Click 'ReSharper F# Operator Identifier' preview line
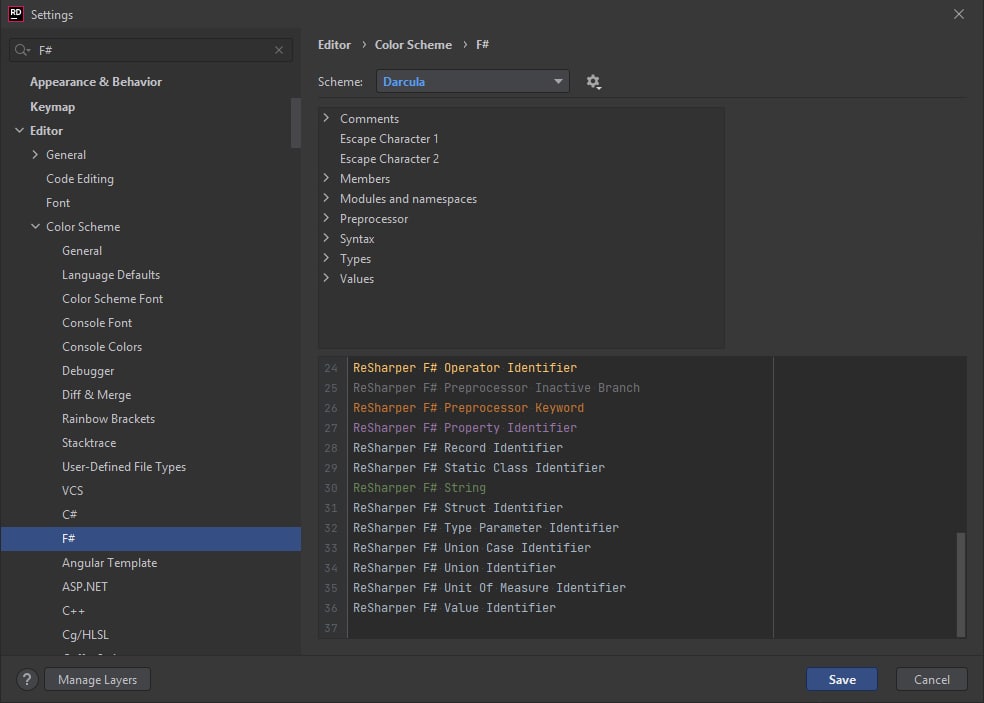Screen dimensions: 984x703 click(464, 368)
